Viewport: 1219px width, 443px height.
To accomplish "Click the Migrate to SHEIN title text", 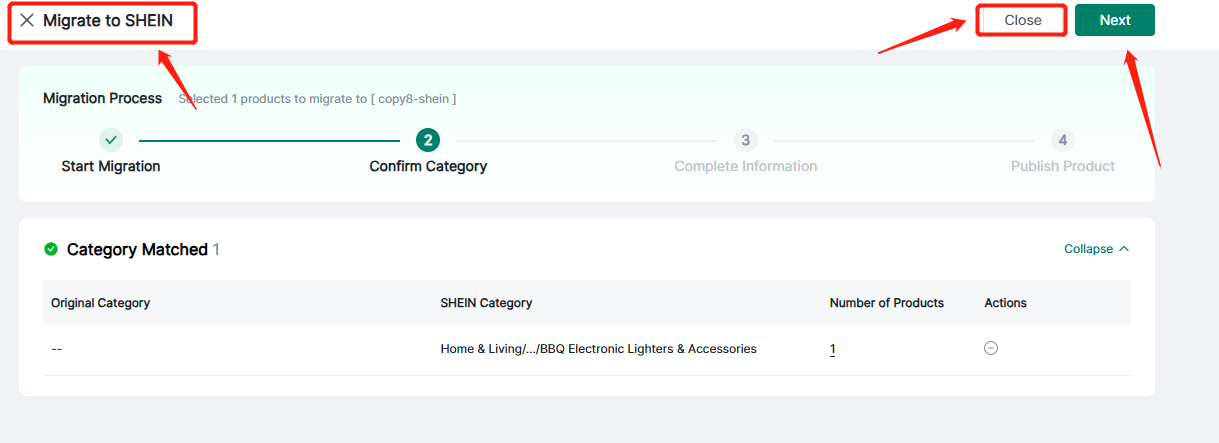I will [108, 21].
